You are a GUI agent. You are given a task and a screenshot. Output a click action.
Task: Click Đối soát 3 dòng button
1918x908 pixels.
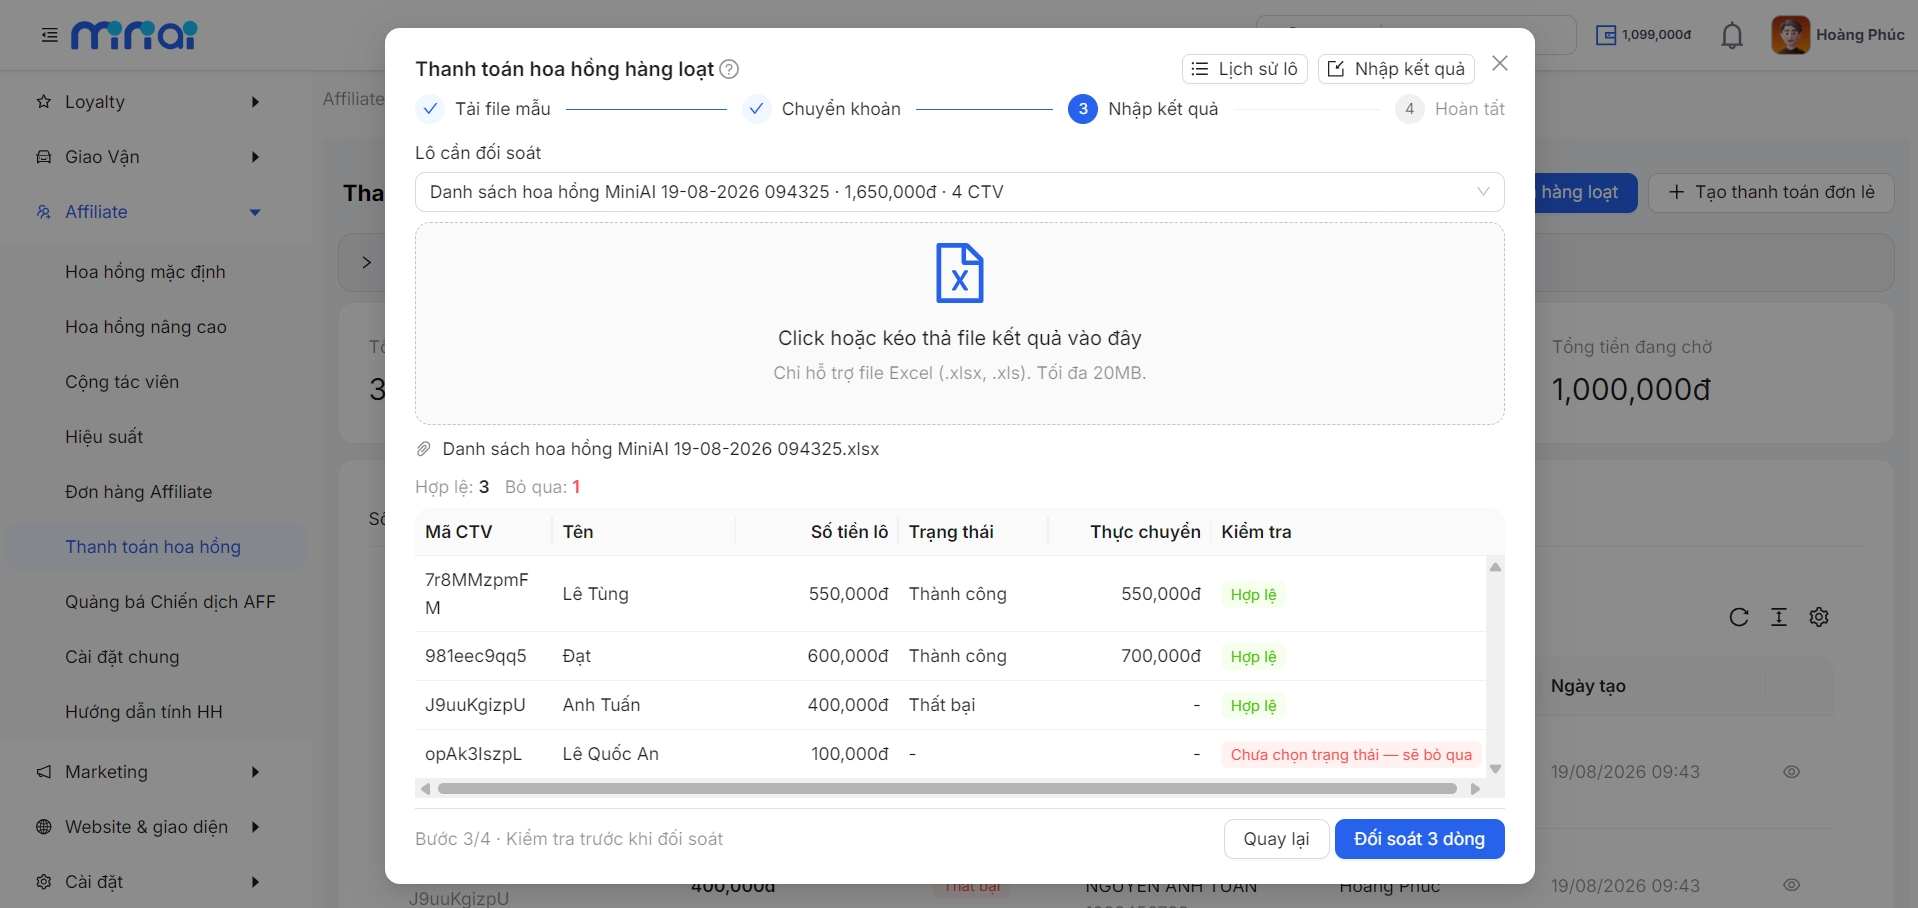[x=1419, y=839]
